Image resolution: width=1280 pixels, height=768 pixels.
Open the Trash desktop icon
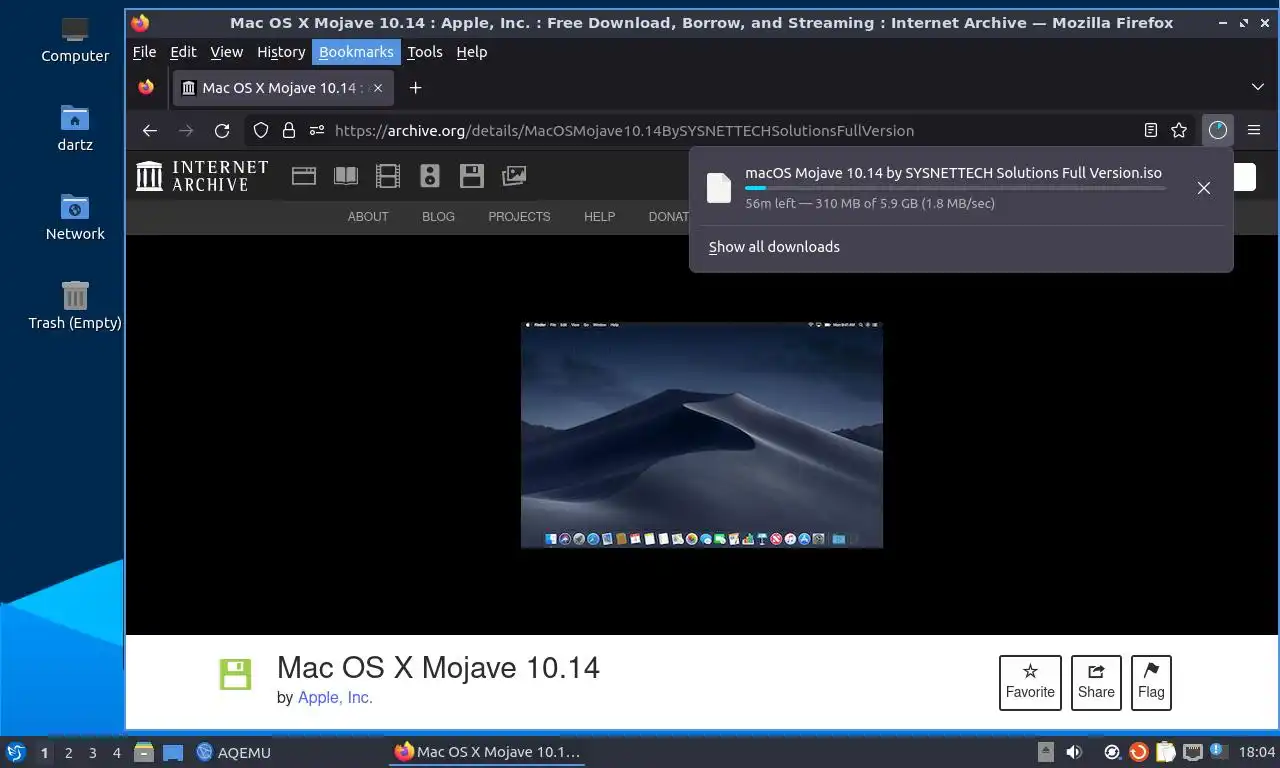point(75,306)
